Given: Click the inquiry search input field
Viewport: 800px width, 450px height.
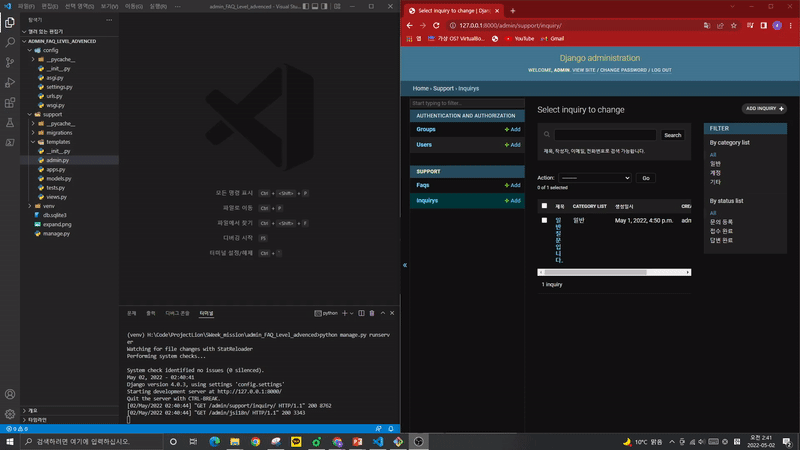Looking at the screenshot, I should (x=605, y=135).
